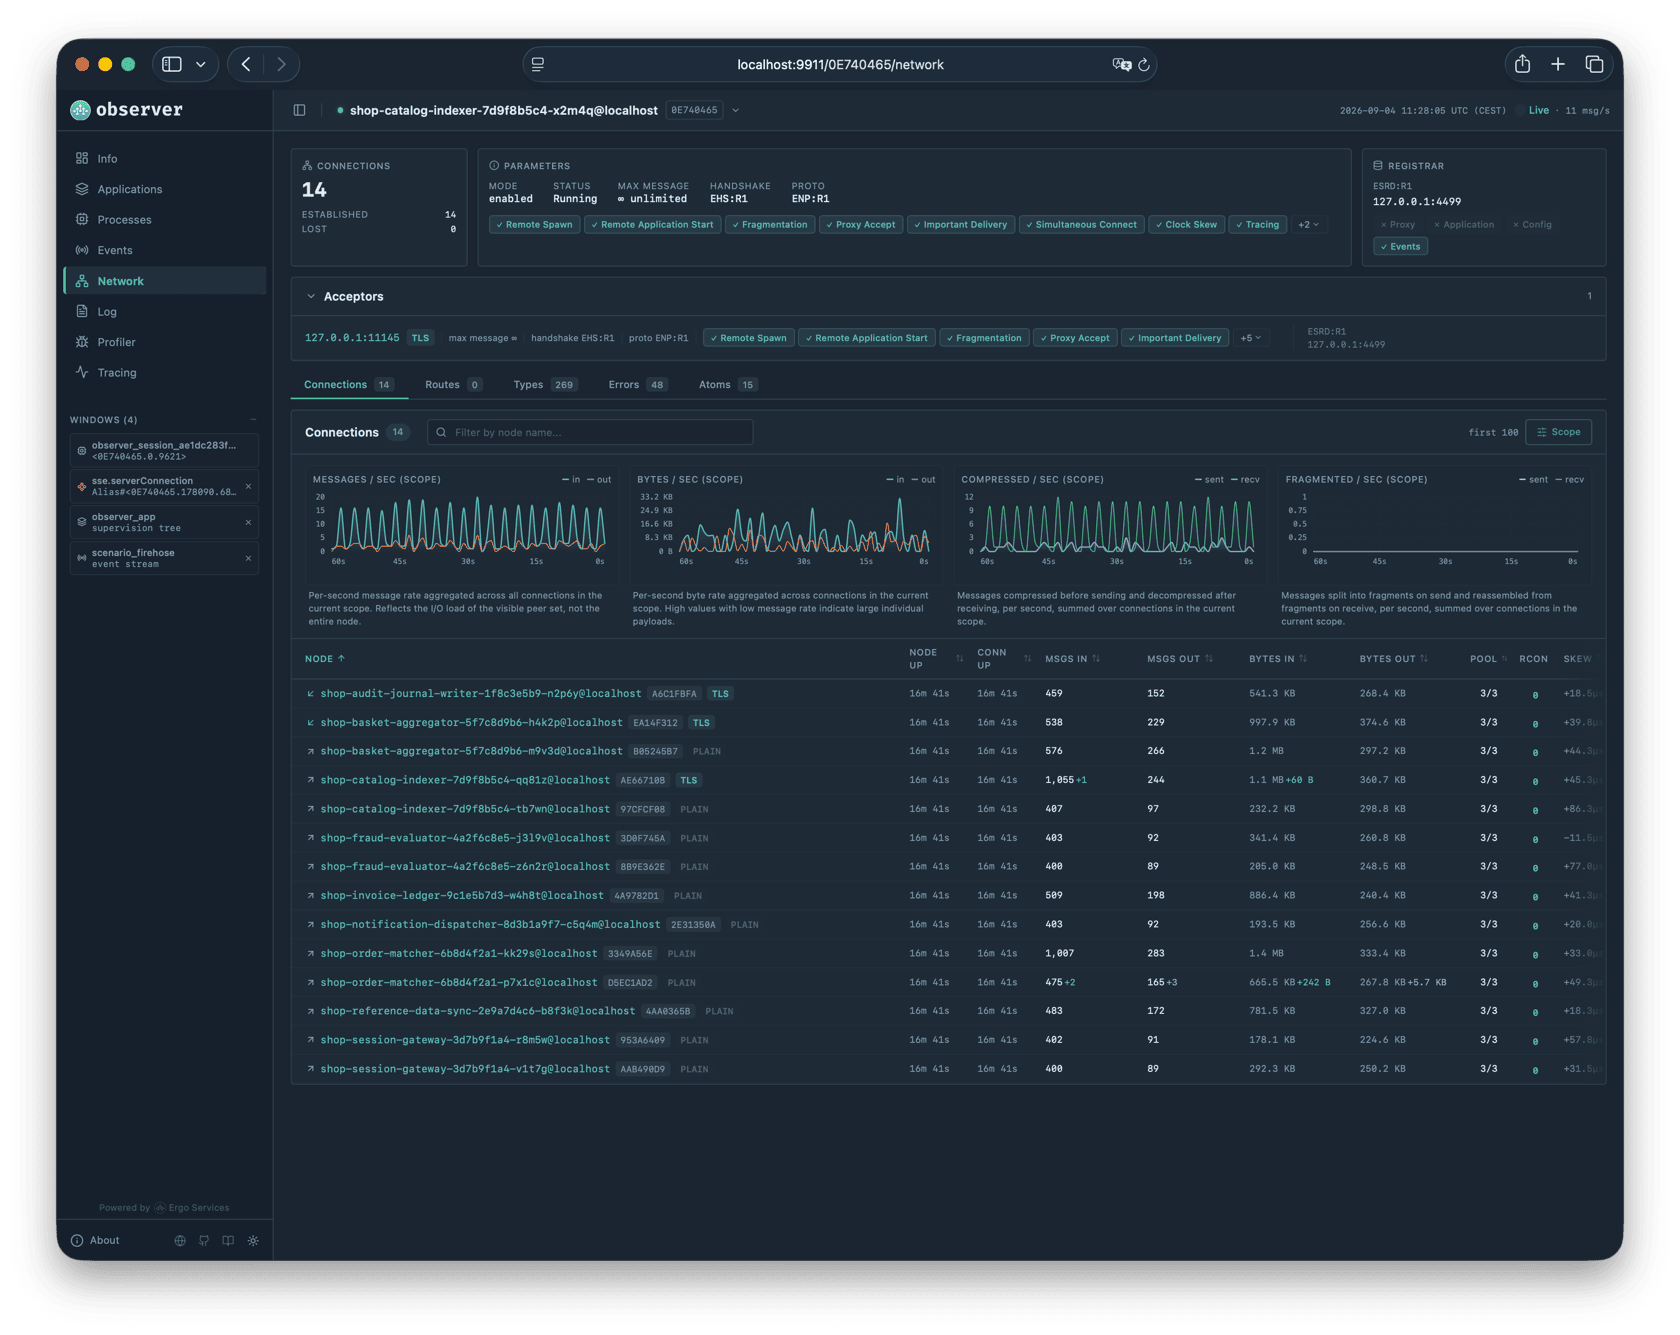
Task: Sort connections by BYTES OUT column
Action: pos(1393,659)
